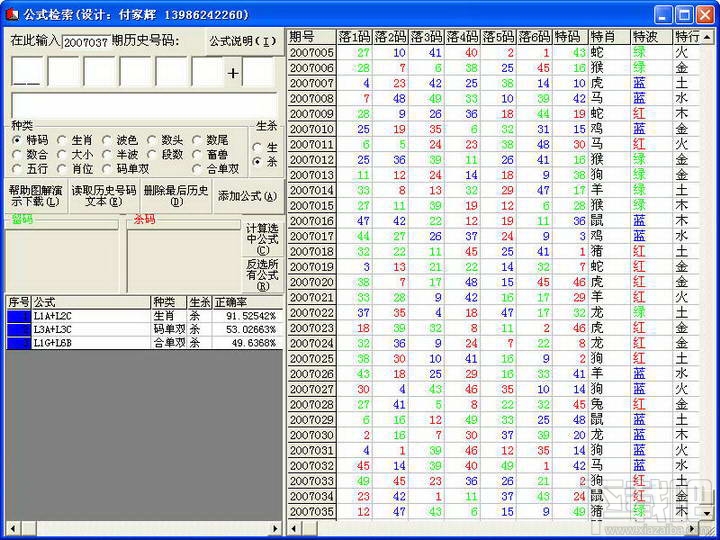Click right arrow of formula list scrollbar
This screenshot has height=540, width=720.
(x=276, y=528)
